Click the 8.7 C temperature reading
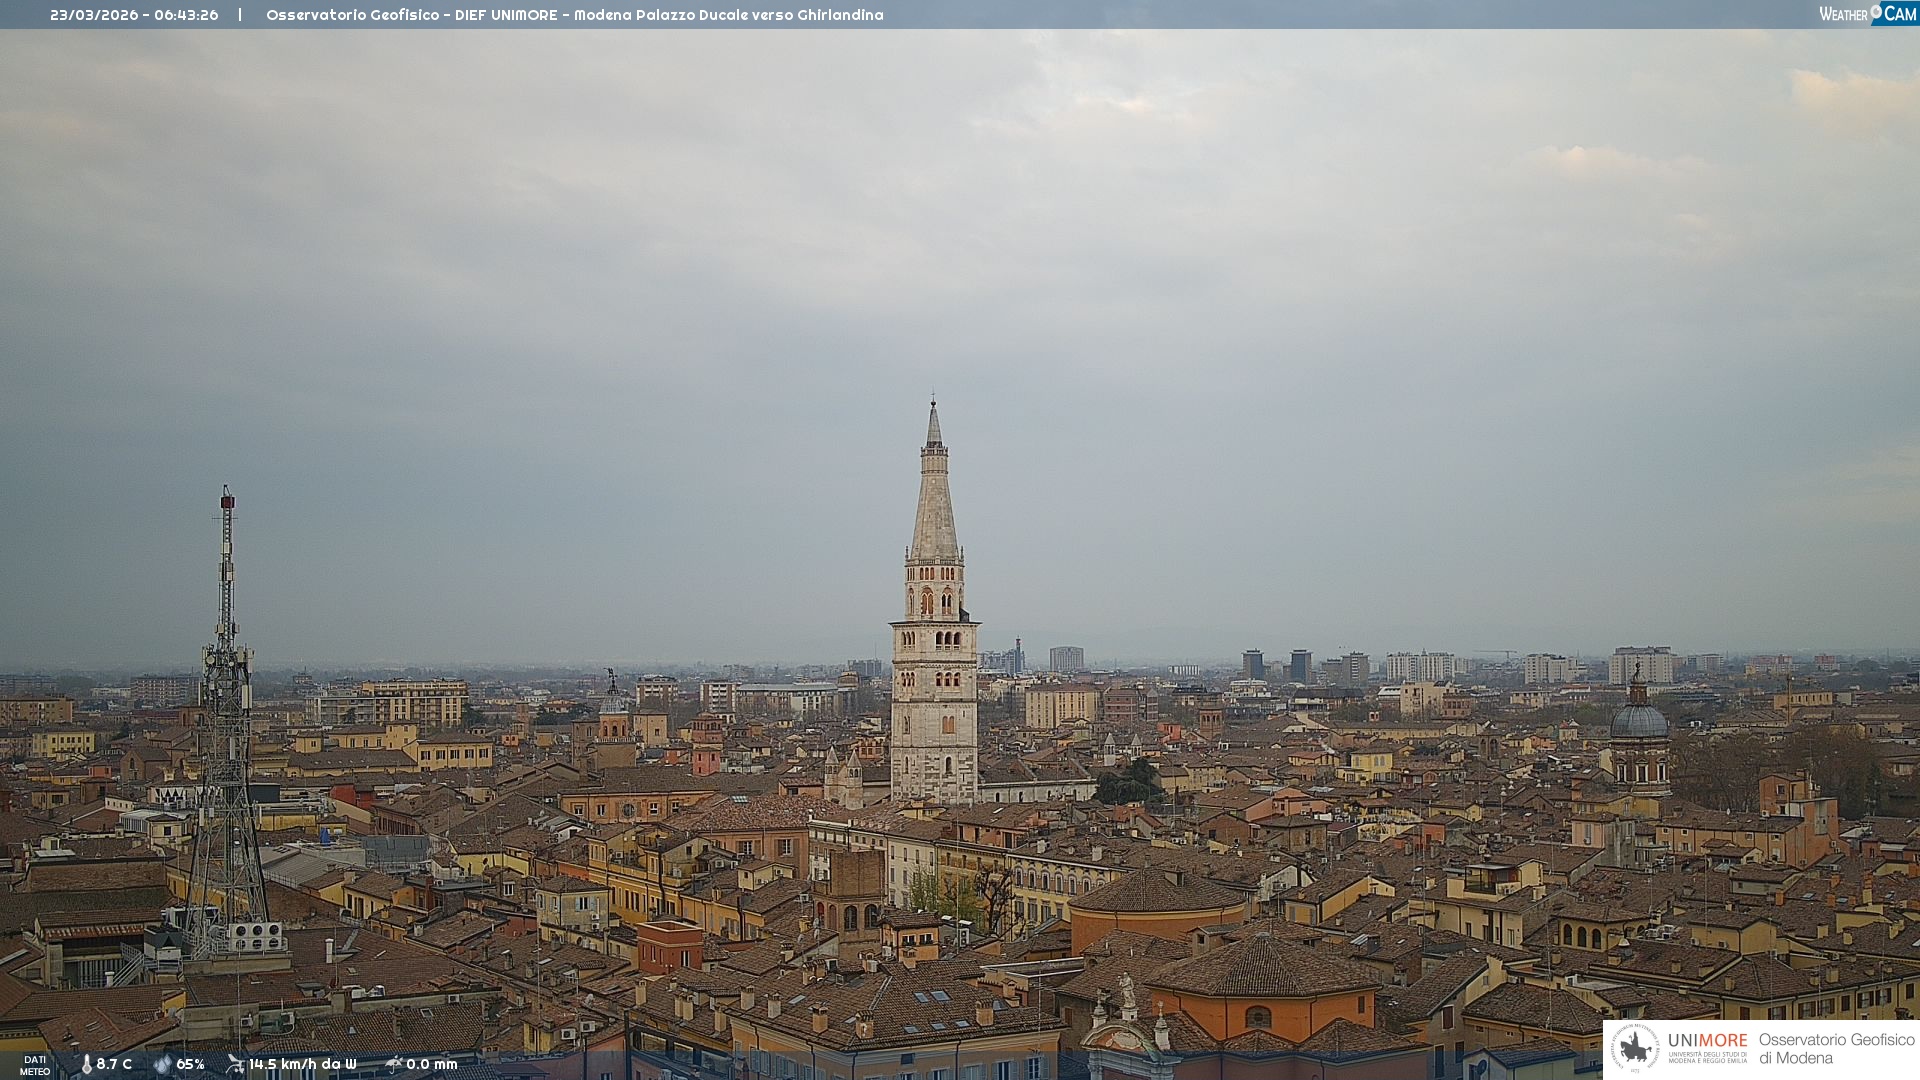Viewport: 1920px width, 1080px height. 114,1064
